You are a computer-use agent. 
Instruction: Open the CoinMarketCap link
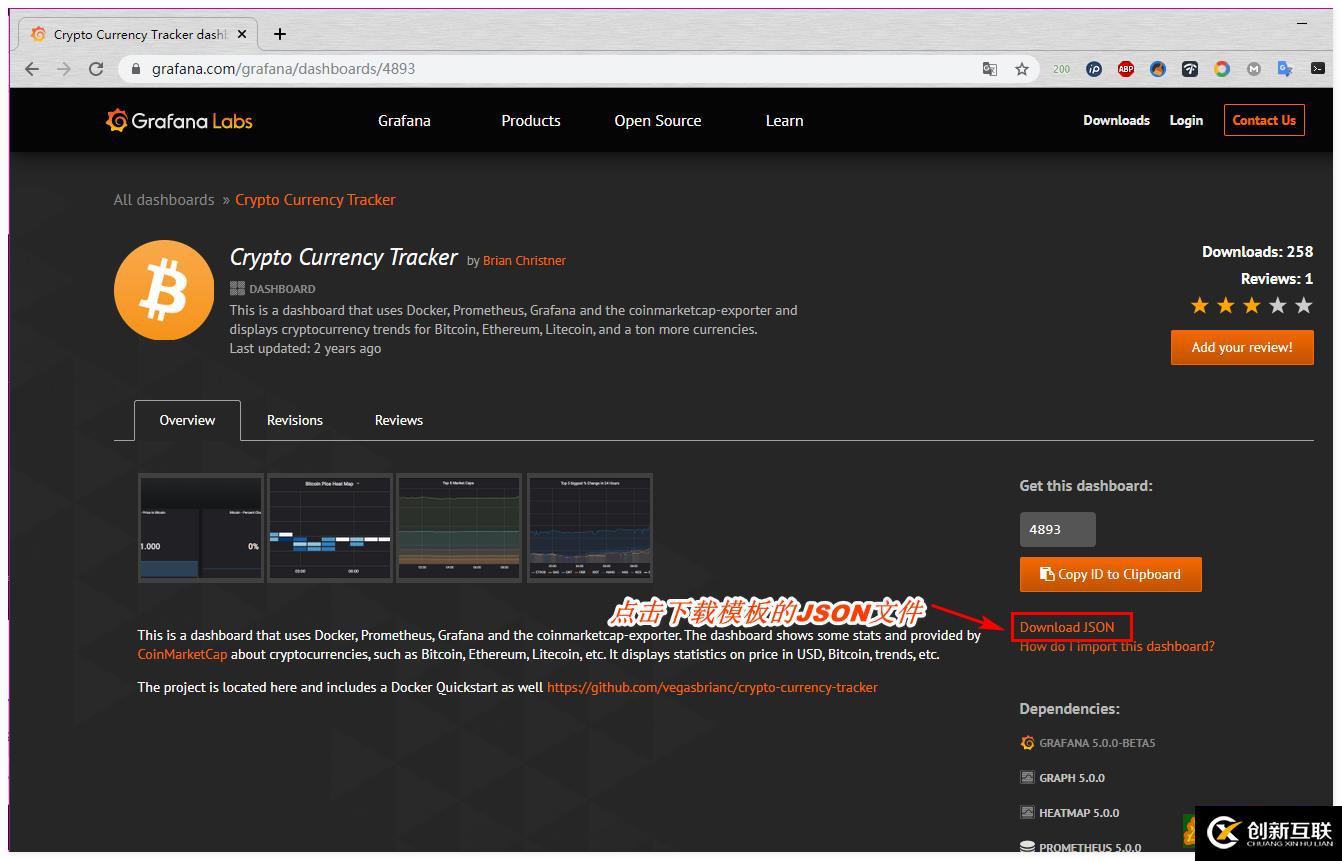coord(182,654)
